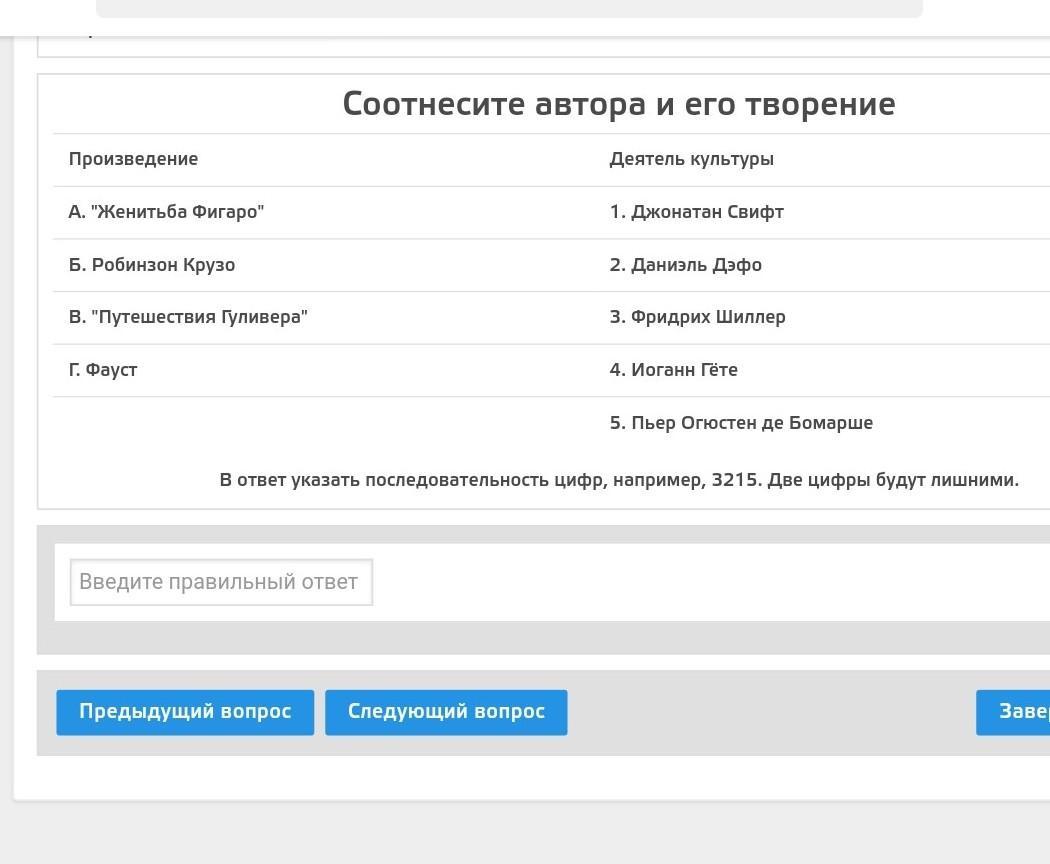Image resolution: width=1050 pixels, height=864 pixels.
Task: Click the partially visible Завер... finish button
Action: click(x=1013, y=712)
